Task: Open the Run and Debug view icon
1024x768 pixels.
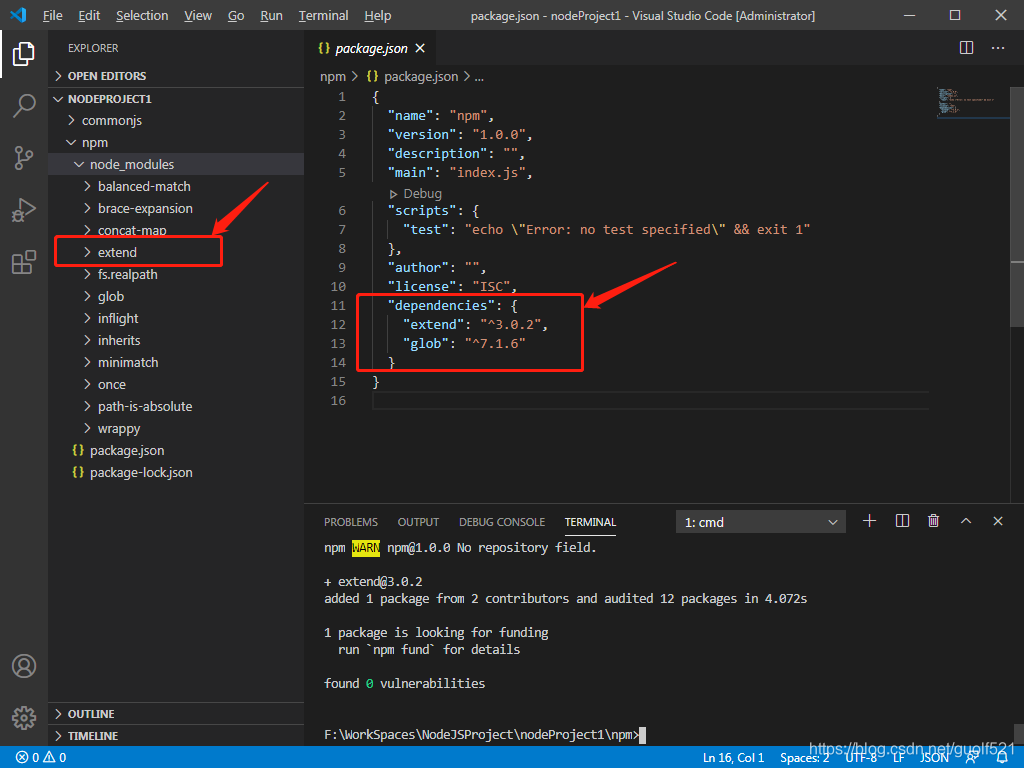Action: [x=24, y=210]
